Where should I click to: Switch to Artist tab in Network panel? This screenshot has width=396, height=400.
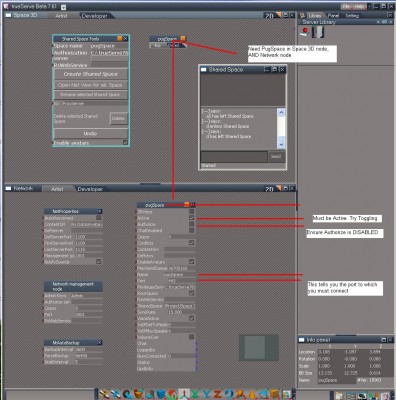pyautogui.click(x=57, y=189)
